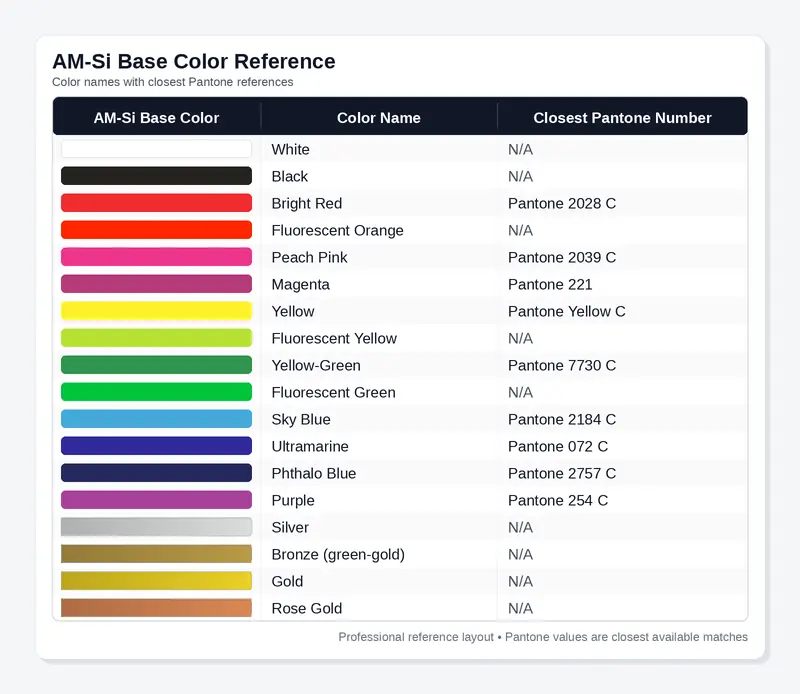The height and width of the screenshot is (694, 800).
Task: Click the 'Pantone 254 C' value
Action: [x=558, y=501]
